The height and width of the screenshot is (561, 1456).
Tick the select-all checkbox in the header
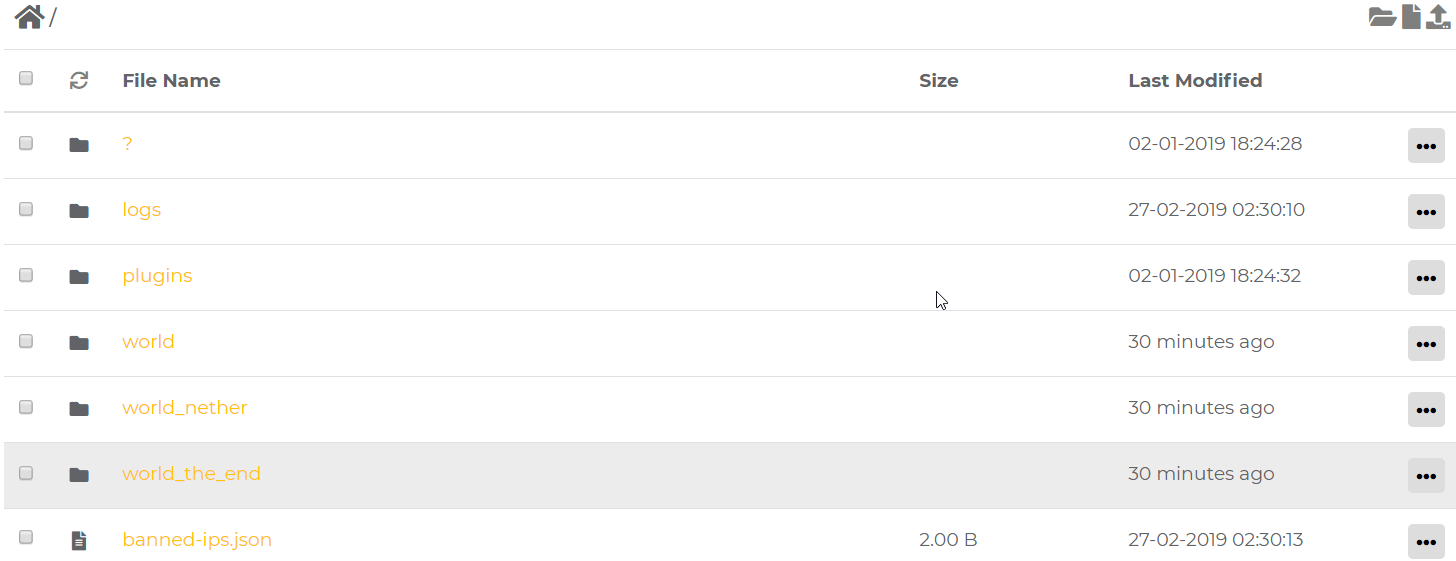[x=26, y=78]
